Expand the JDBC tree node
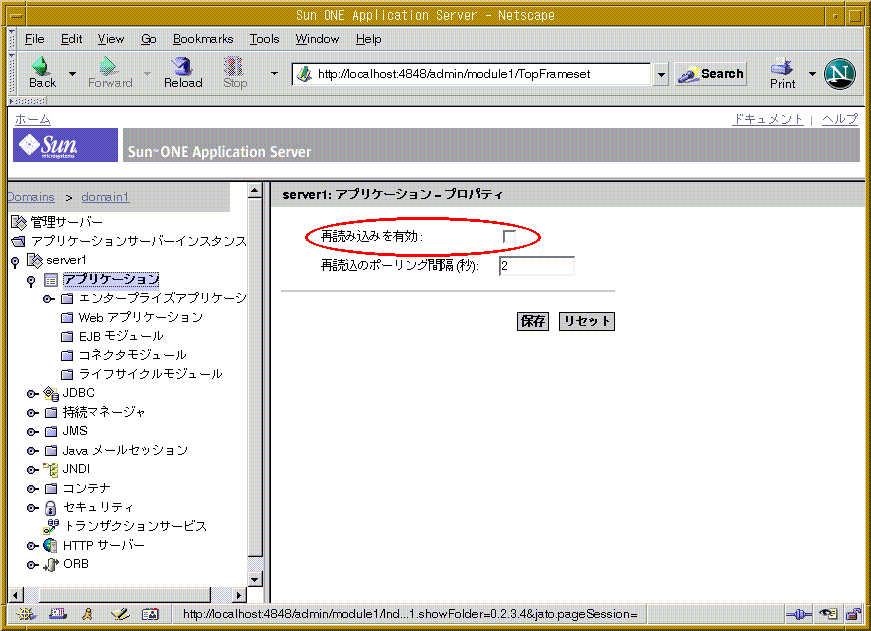This screenshot has height=631, width=871. click(x=33, y=394)
